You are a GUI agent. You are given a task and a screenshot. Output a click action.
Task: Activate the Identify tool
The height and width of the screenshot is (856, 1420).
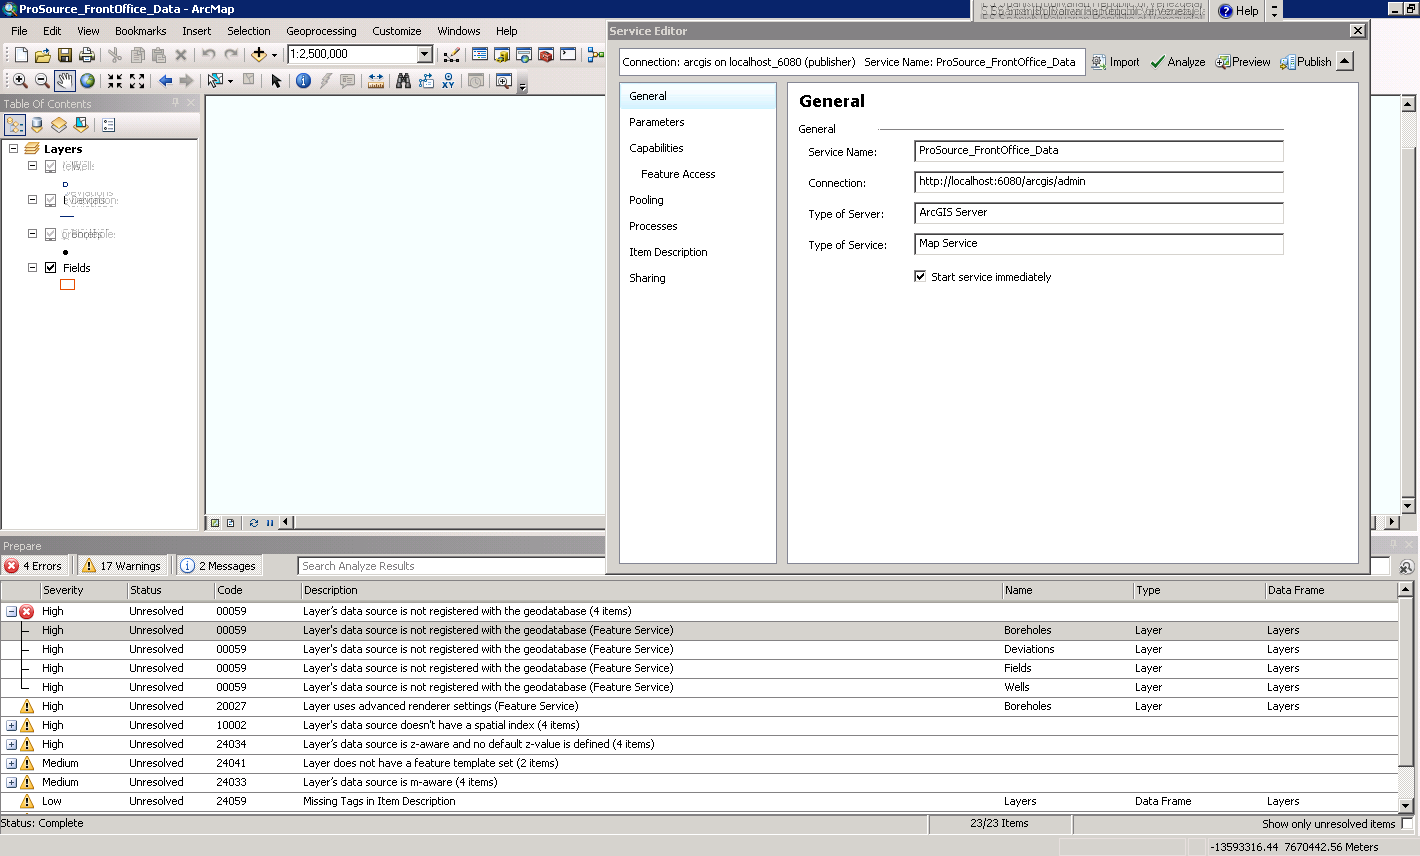(303, 81)
